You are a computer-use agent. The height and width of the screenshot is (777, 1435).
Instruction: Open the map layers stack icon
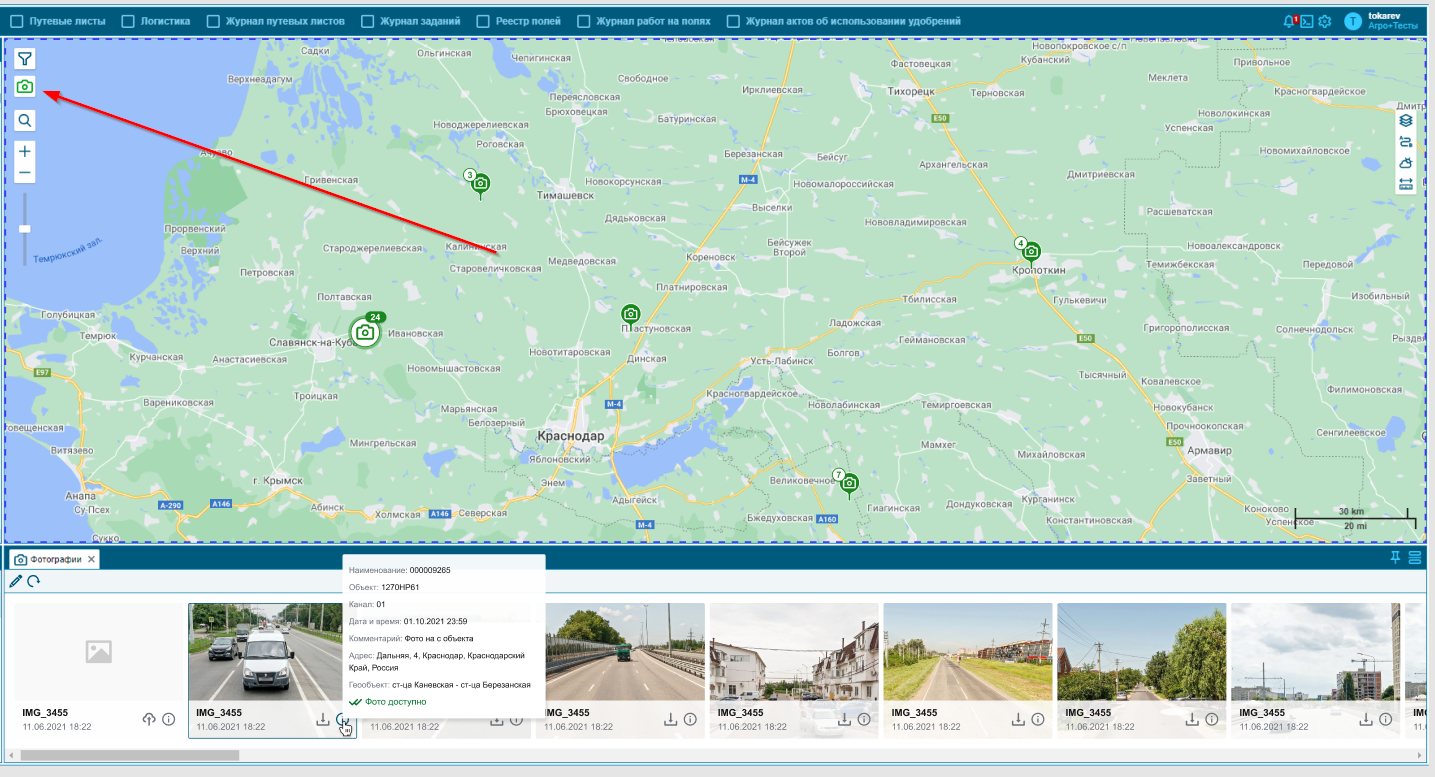coord(1406,120)
